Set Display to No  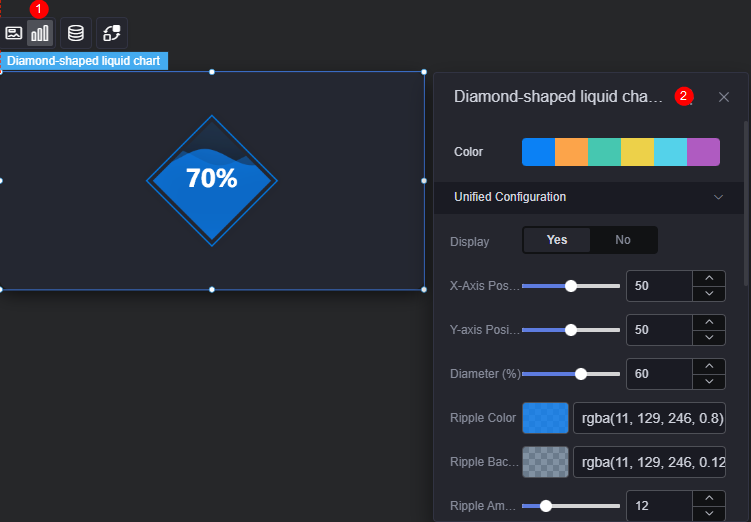click(x=623, y=240)
